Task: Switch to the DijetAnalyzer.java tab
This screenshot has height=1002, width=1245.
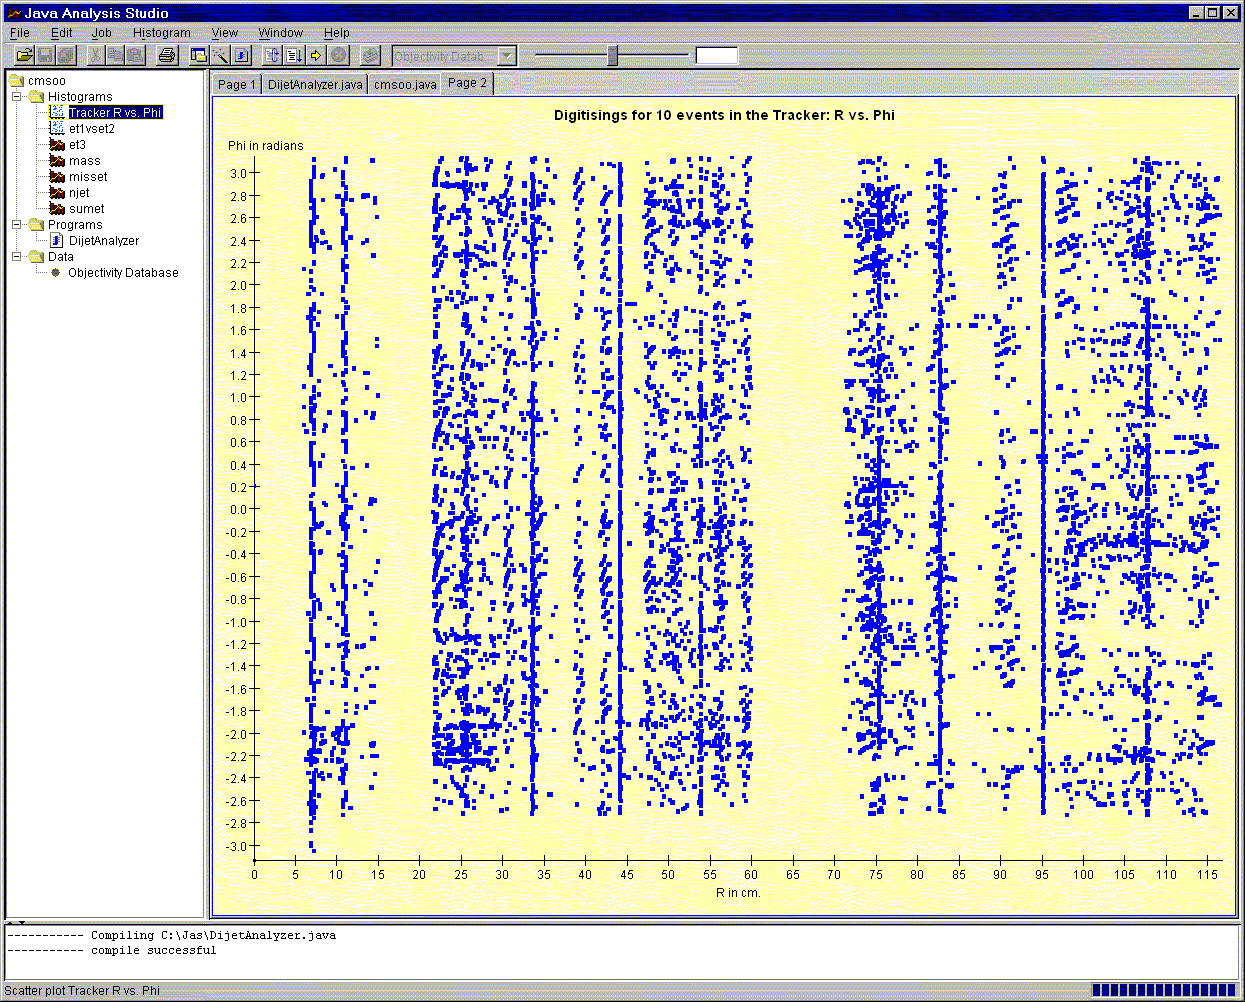Action: pos(315,85)
